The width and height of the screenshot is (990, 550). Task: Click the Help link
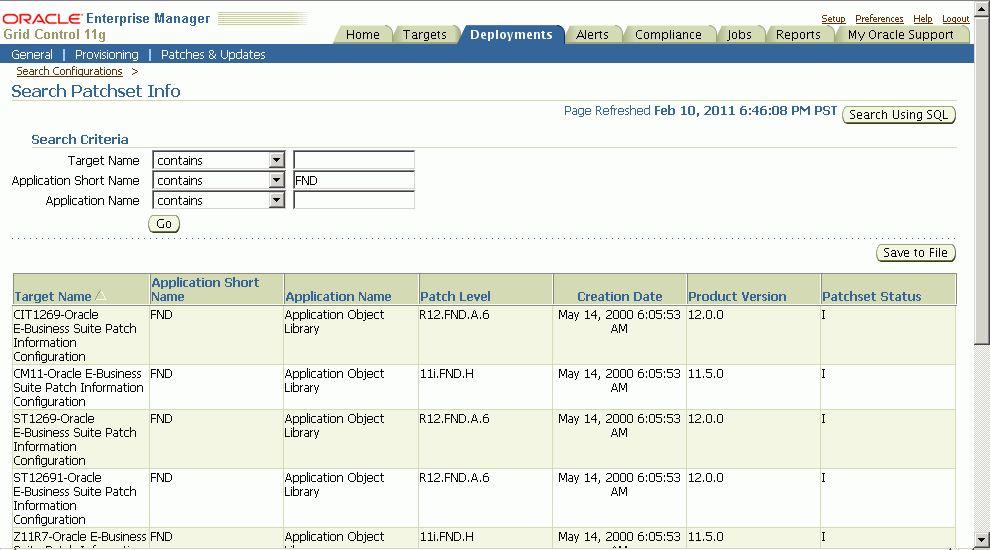click(x=922, y=19)
